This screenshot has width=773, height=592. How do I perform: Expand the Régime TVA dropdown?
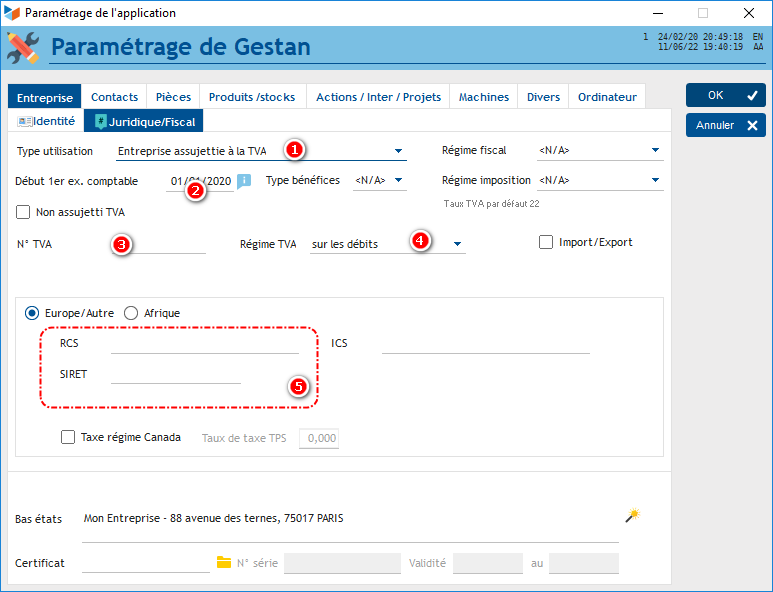click(457, 244)
